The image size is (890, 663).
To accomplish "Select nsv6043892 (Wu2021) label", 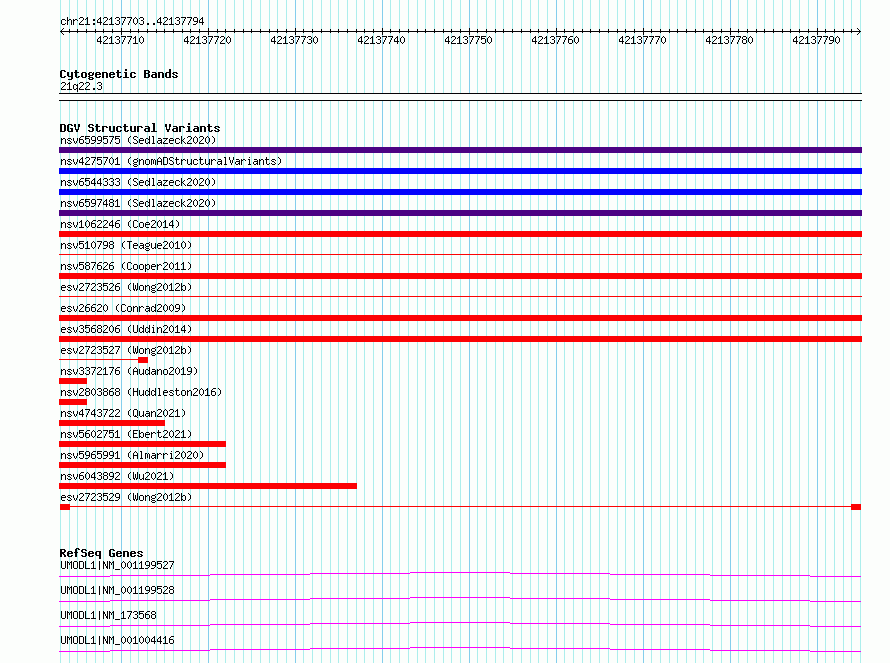I will (x=117, y=476).
